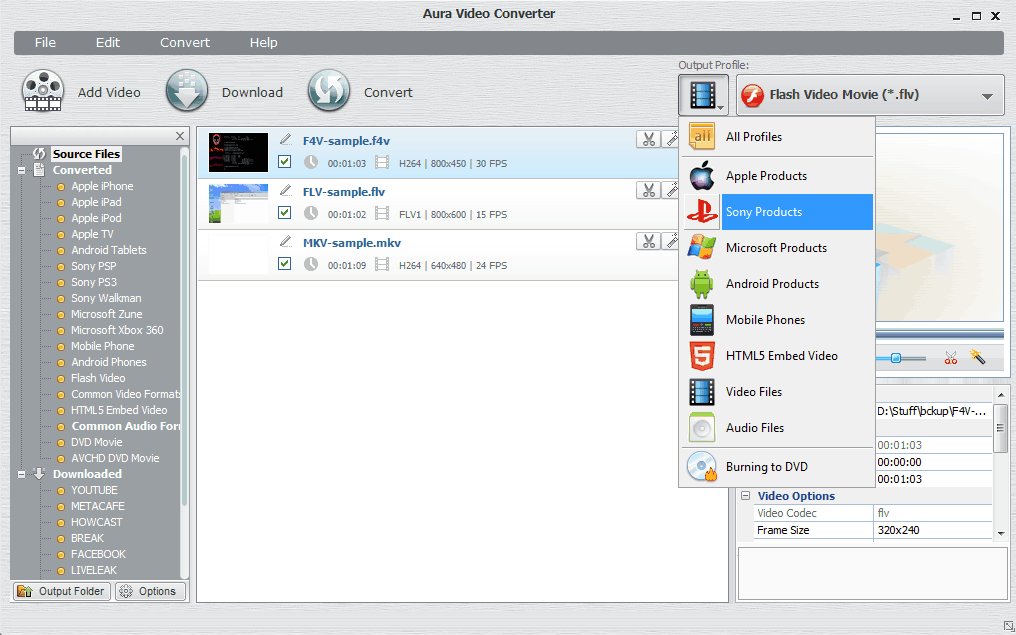
Task: Click the magic wand effects icon under preview
Action: (977, 357)
